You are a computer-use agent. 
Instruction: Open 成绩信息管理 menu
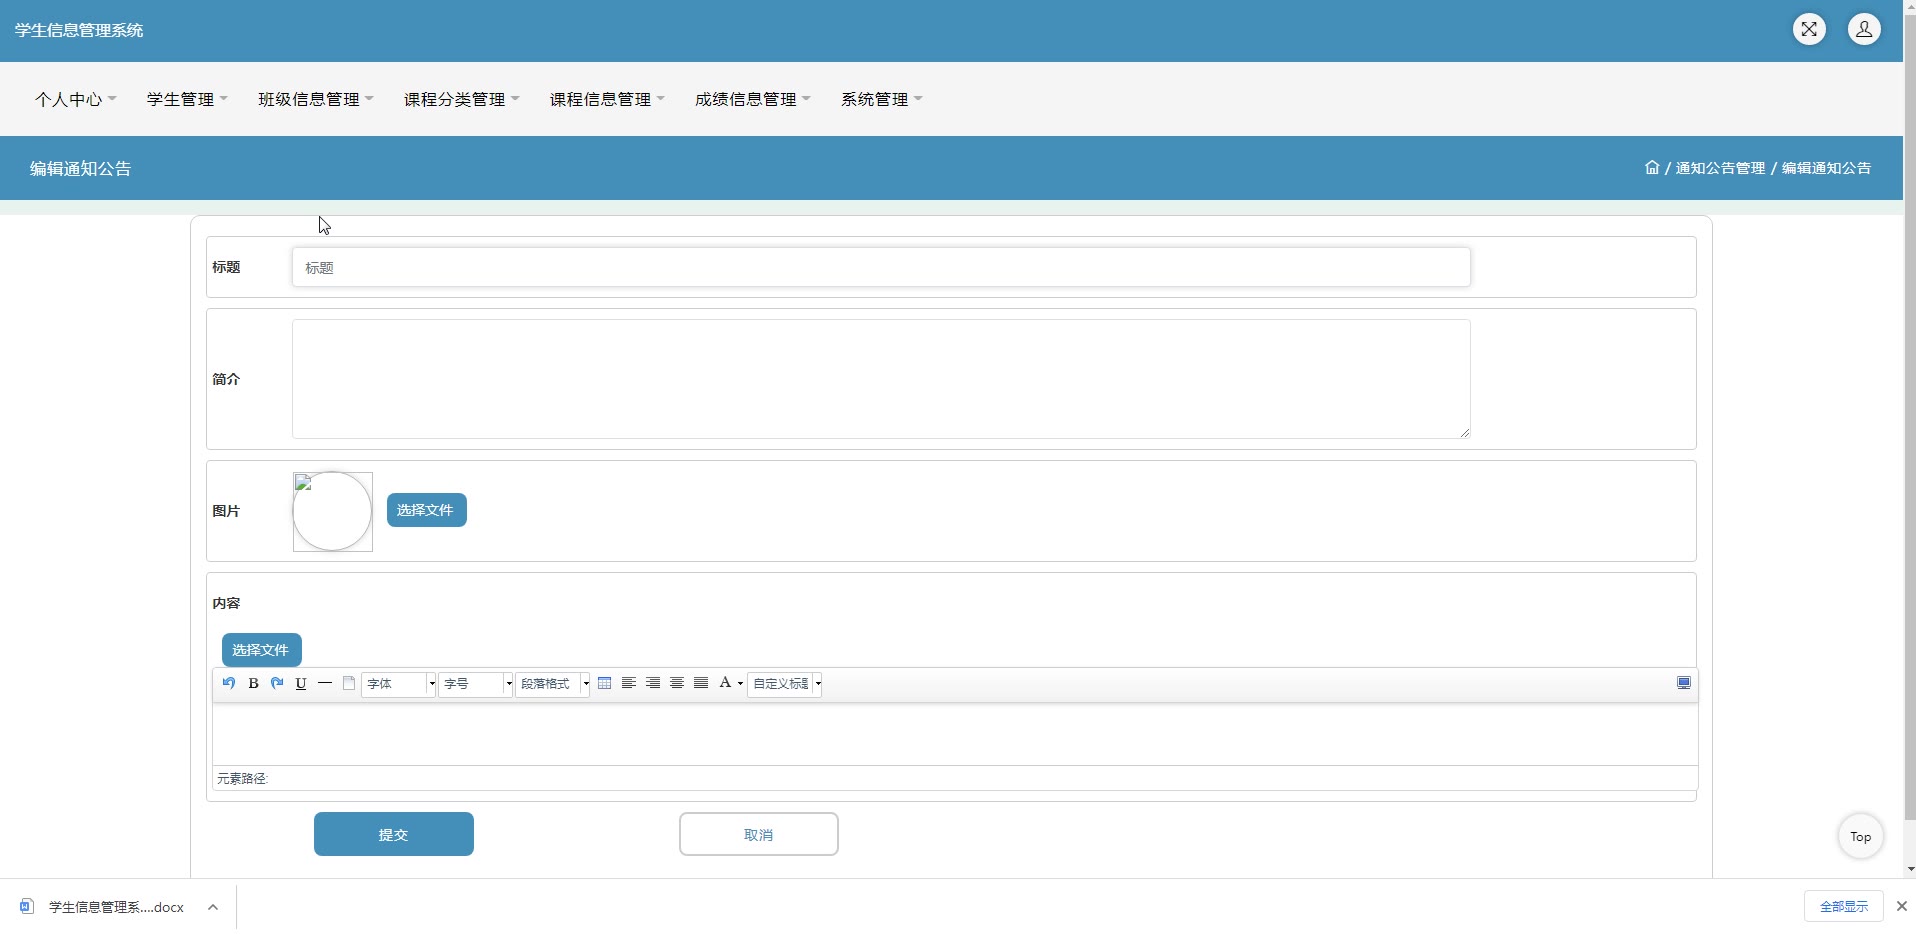coord(753,99)
